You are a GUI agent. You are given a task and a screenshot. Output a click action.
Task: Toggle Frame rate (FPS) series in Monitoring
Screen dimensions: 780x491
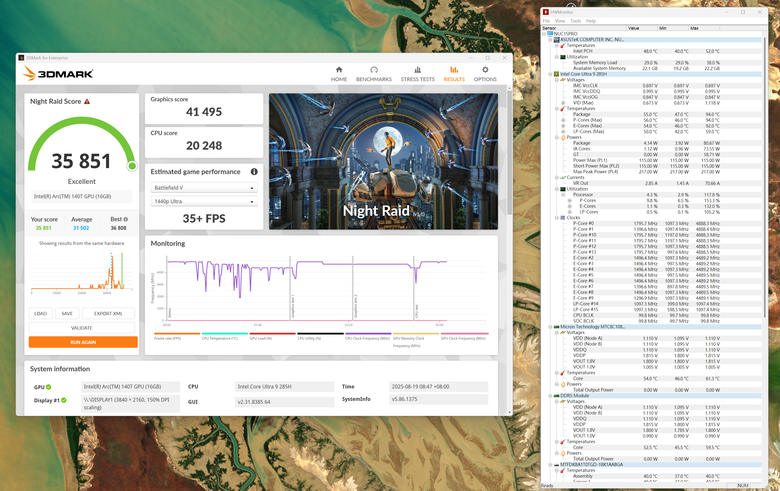pyautogui.click(x=177, y=336)
